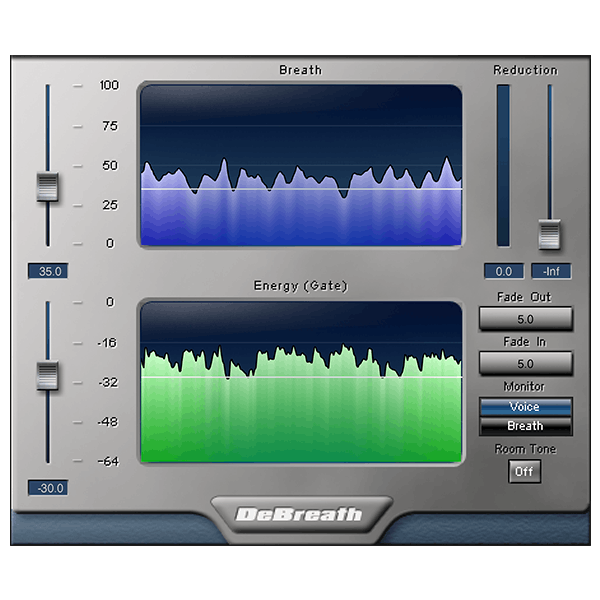Click the Fade Out 5.0 value button
Viewport: 600px width, 600px height.
click(525, 319)
